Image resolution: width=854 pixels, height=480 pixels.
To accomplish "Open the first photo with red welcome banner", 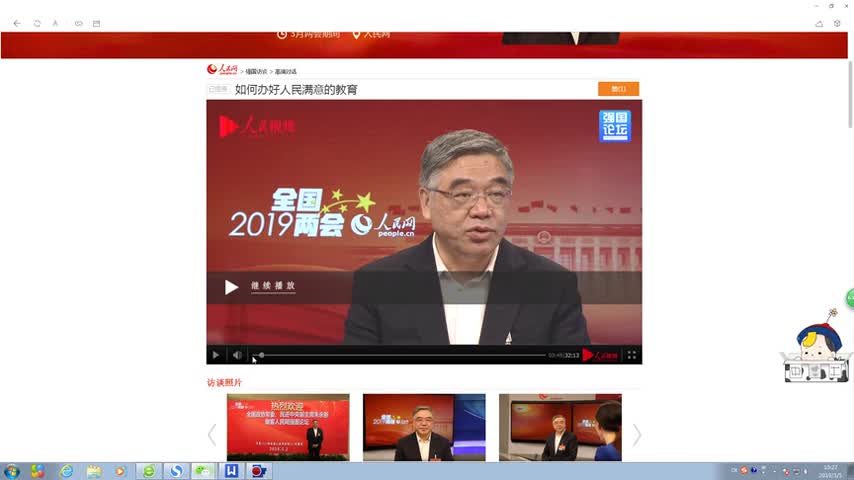I will click(x=288, y=427).
